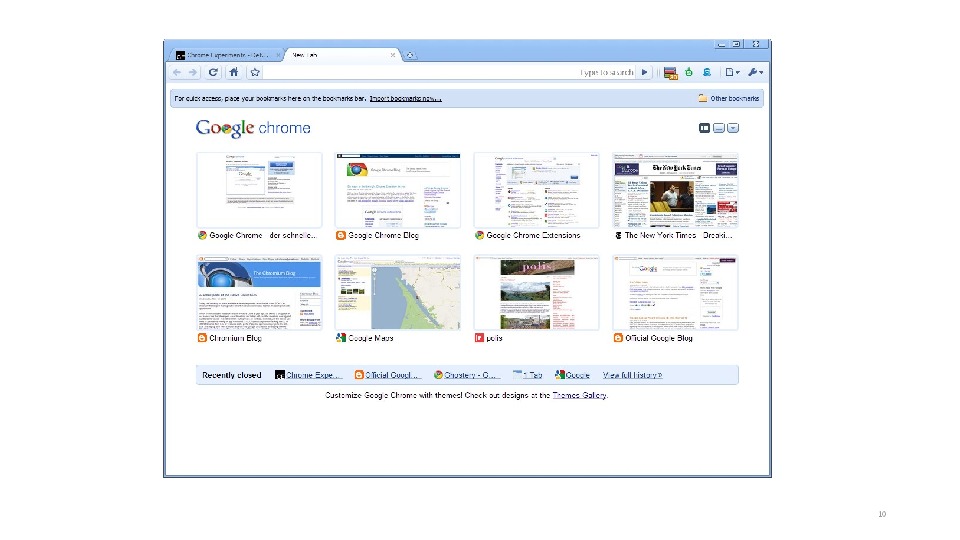Viewport: 960px width, 540px height.
Task: Click the polis title link
Action: [495, 338]
